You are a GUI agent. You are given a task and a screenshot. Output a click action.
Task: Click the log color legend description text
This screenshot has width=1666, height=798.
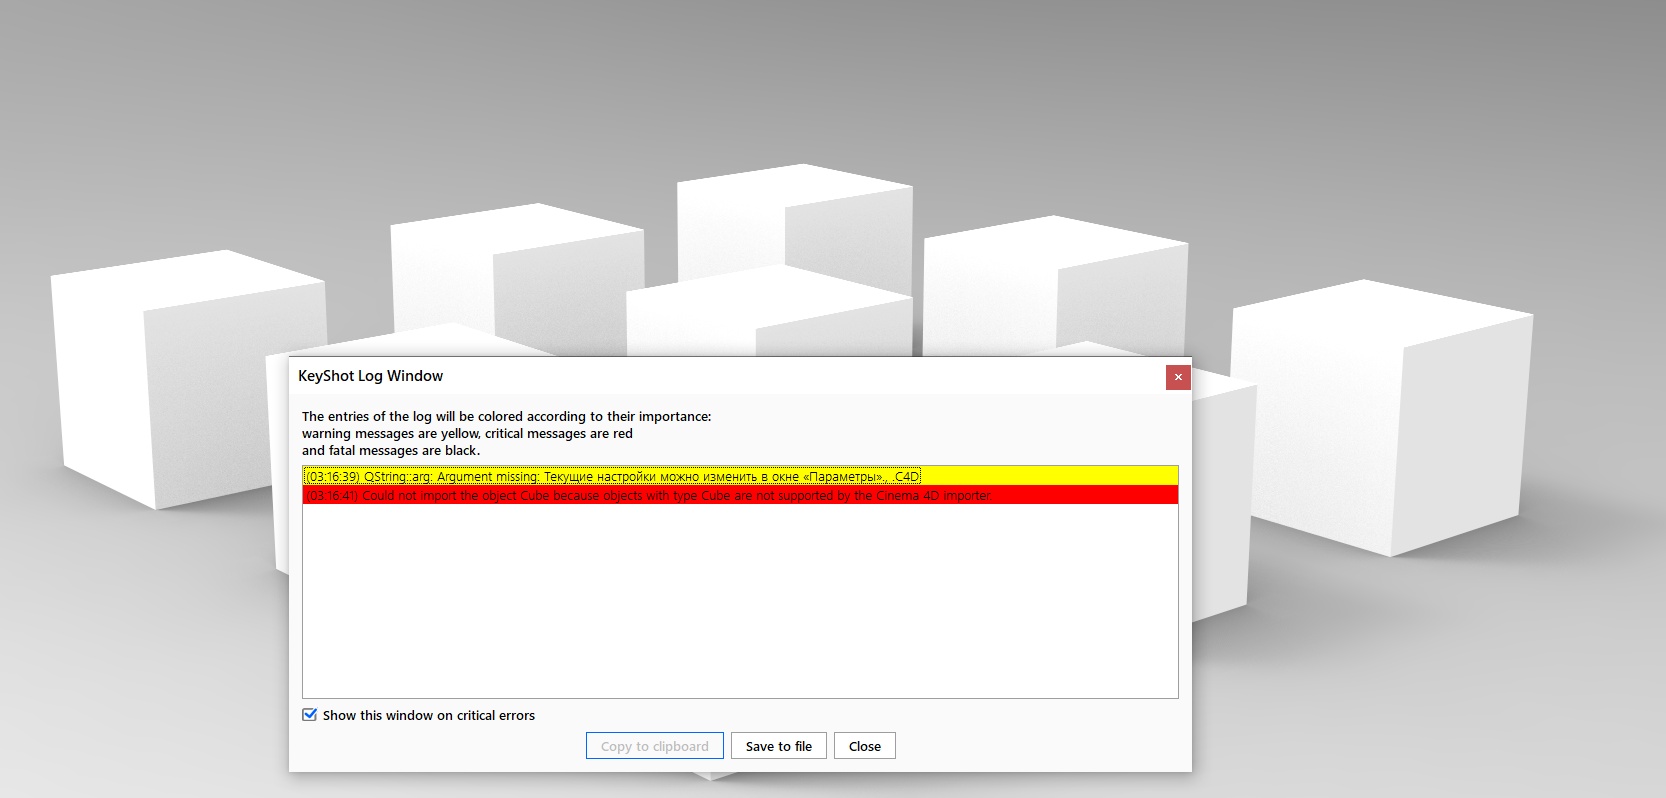tap(507, 433)
